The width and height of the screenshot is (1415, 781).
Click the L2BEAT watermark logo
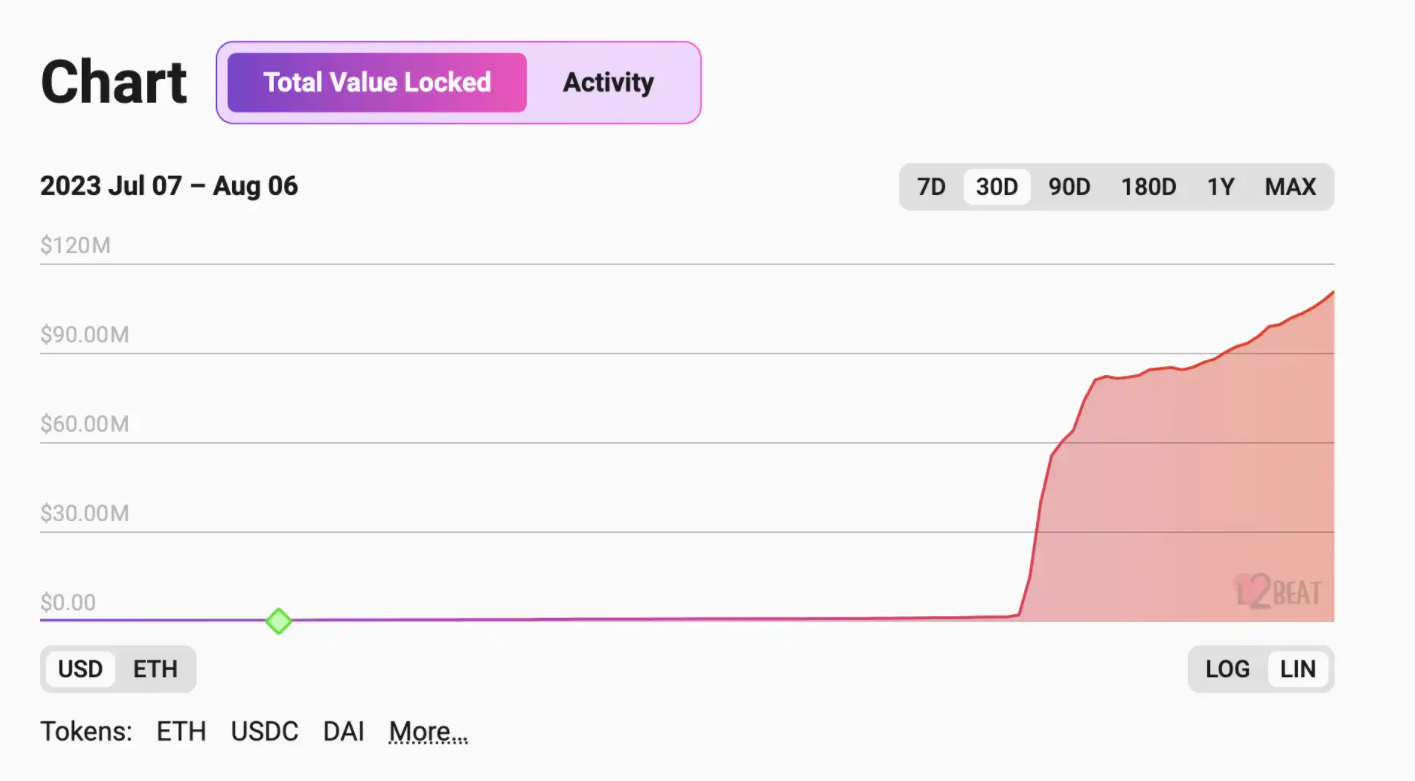point(1278,592)
